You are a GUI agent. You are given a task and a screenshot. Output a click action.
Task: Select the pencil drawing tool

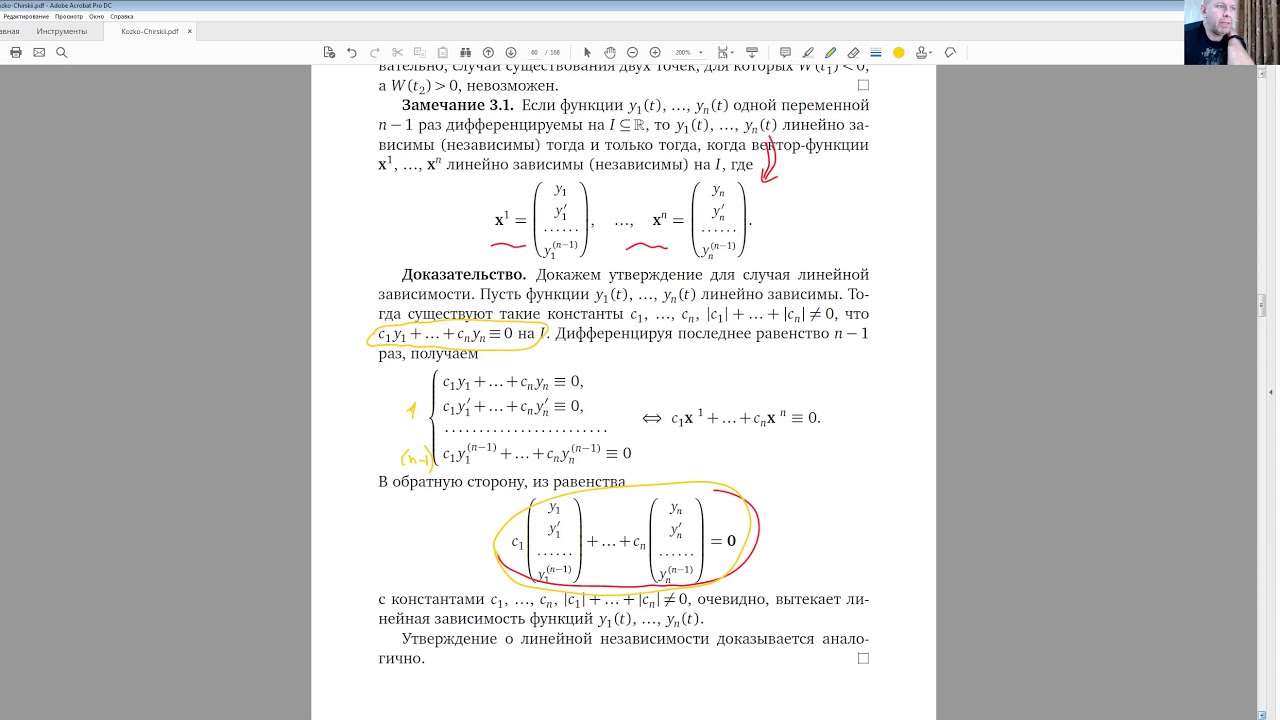point(830,52)
